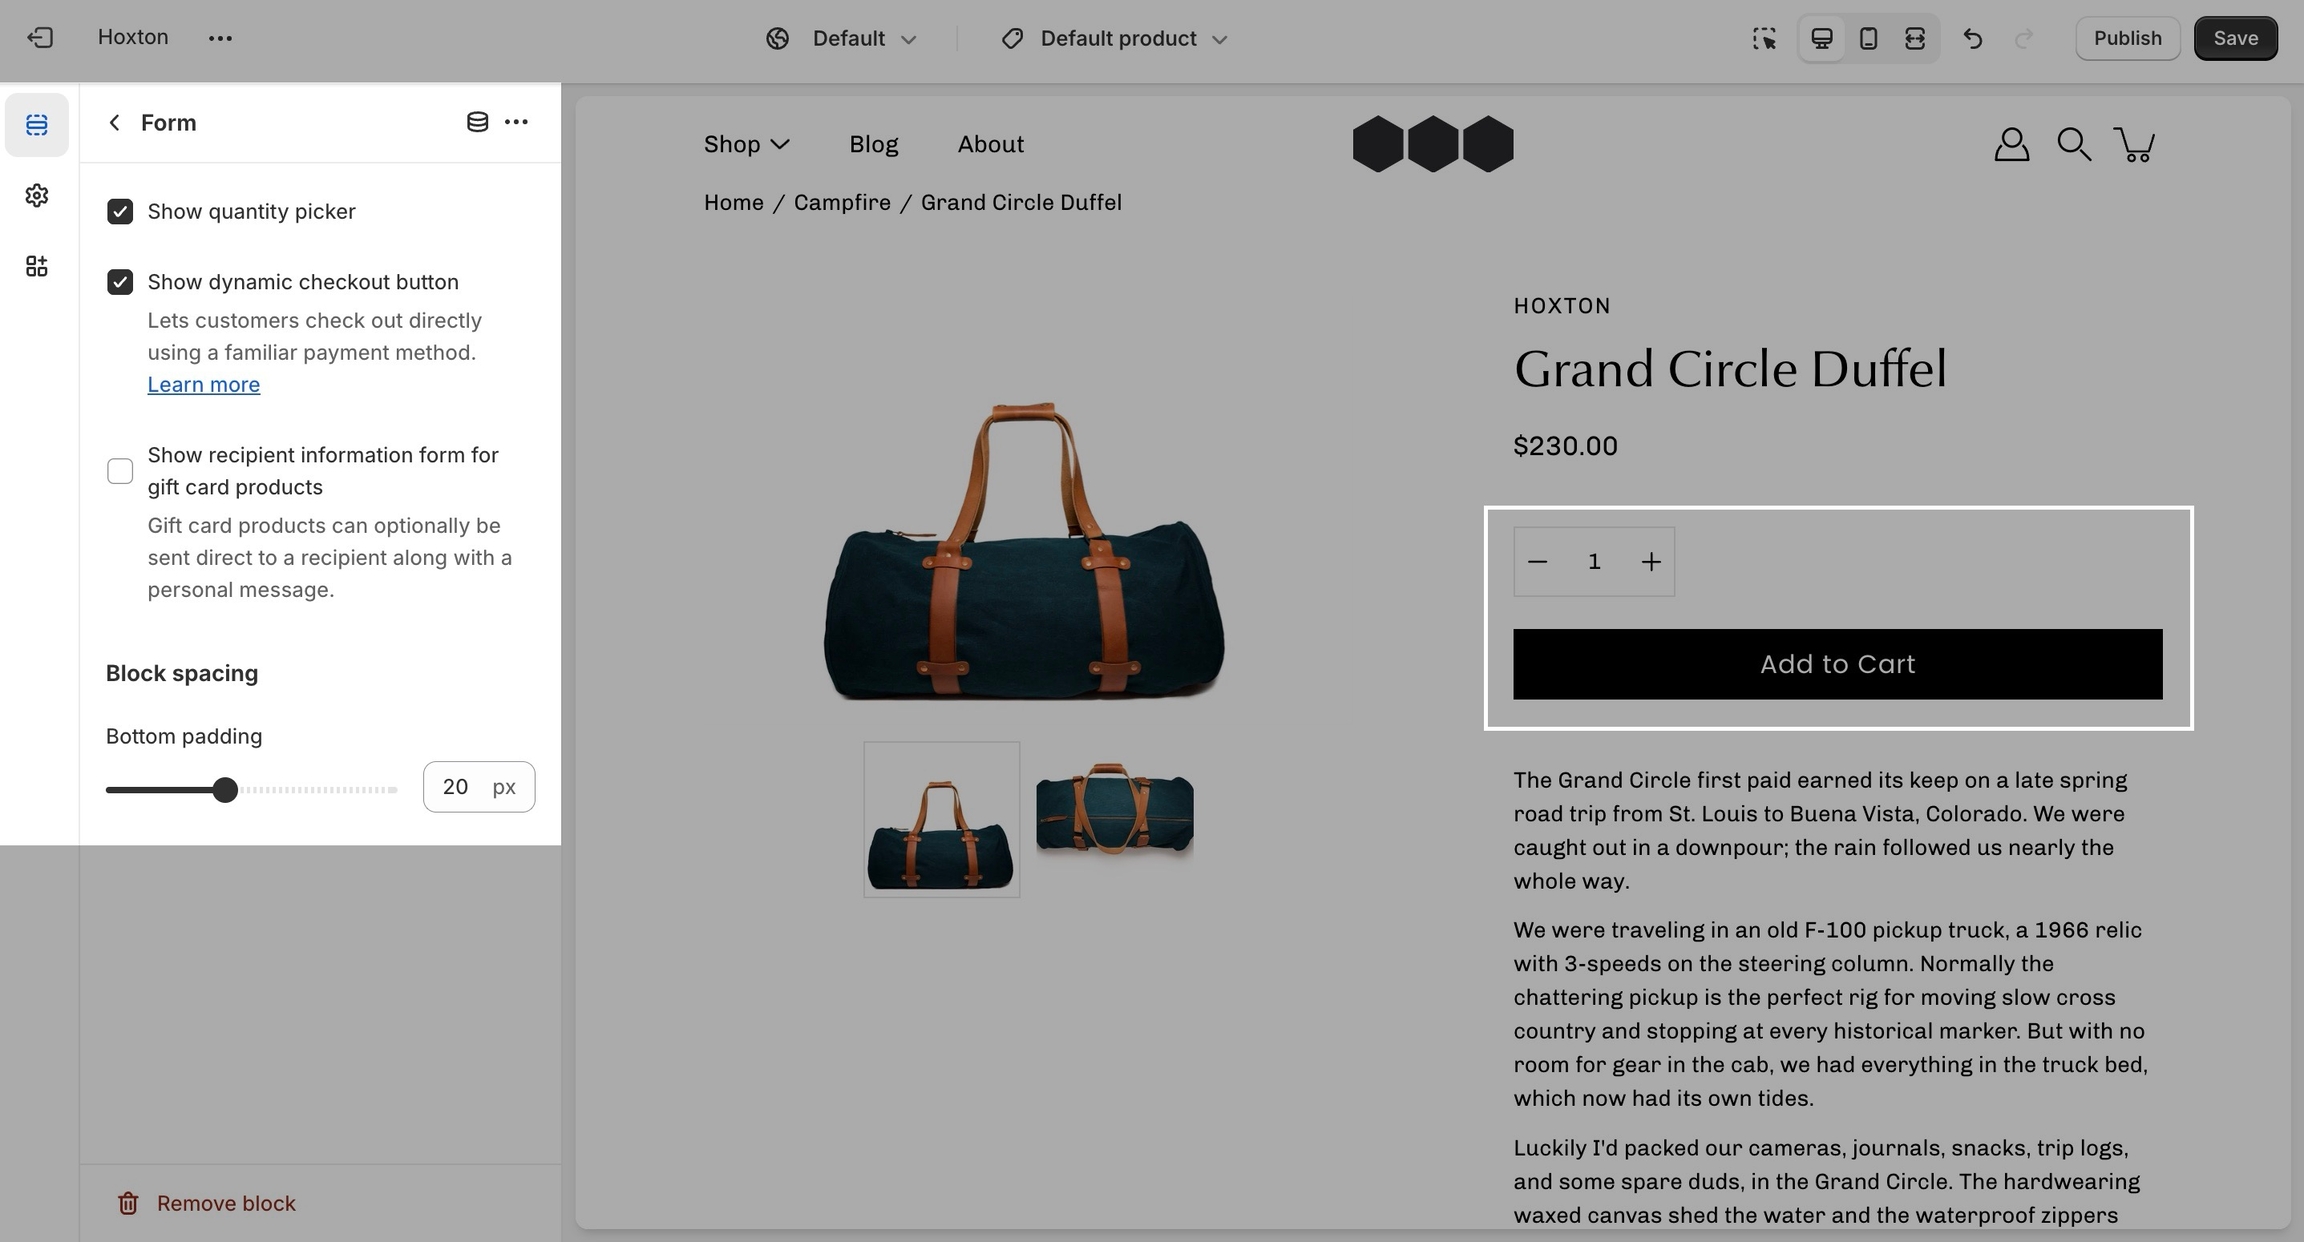Click the Bottom padding slider handle
This screenshot has width=2304, height=1242.
pos(226,790)
